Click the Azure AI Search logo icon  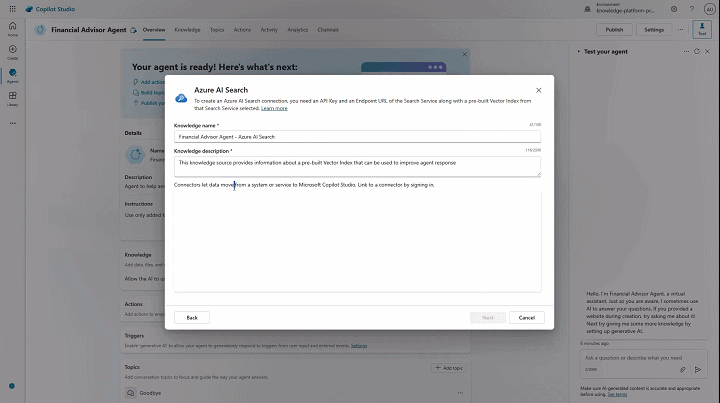181,98
